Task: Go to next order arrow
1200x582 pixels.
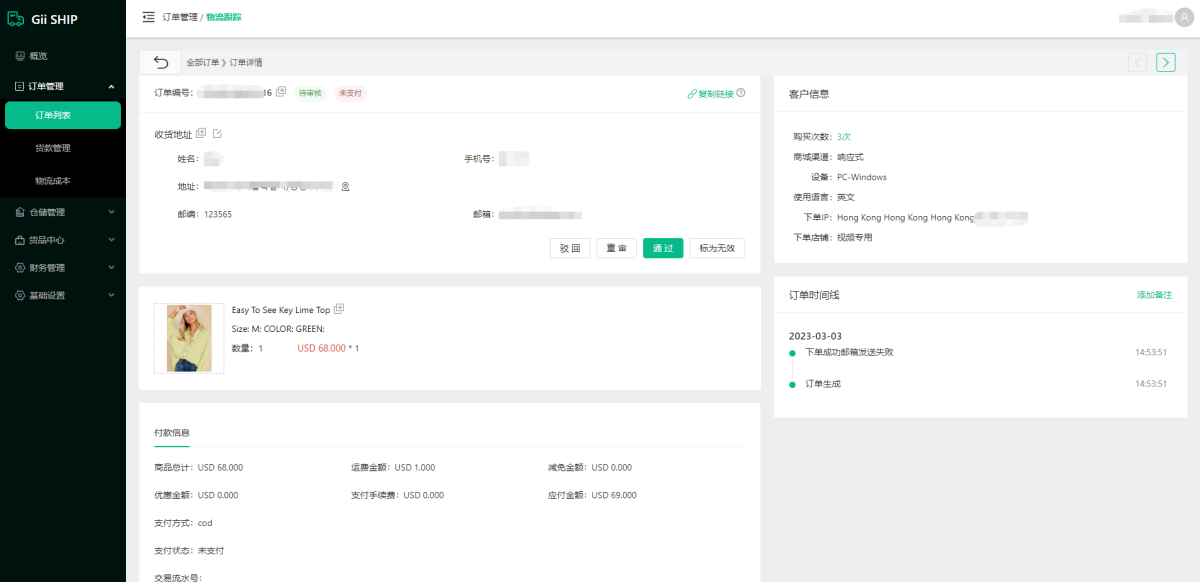Action: [1165, 62]
